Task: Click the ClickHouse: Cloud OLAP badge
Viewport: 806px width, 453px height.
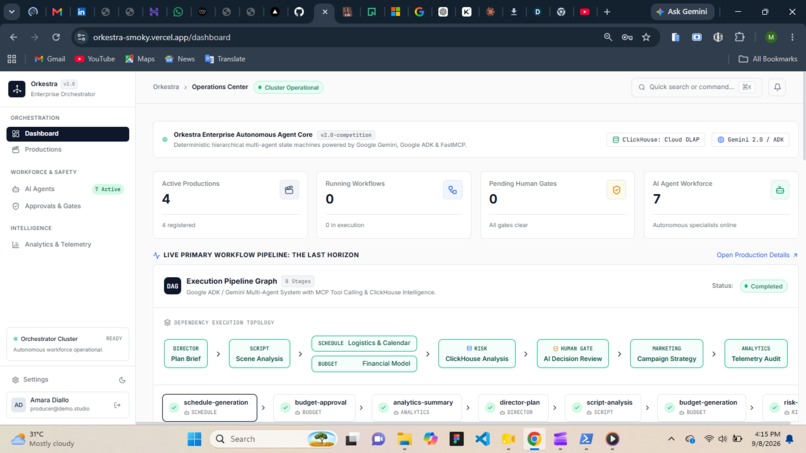Action: [x=656, y=140]
